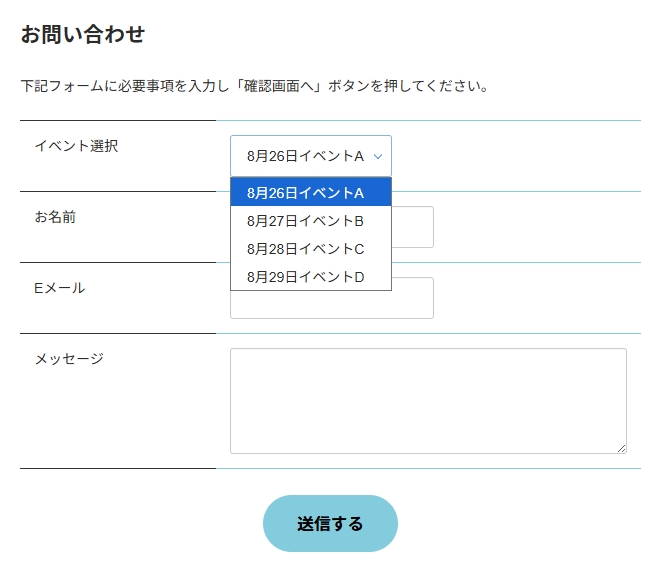The height and width of the screenshot is (578, 661).
Task: Select highlighted 8月26日イベントA option in list
Action: pyautogui.click(x=311, y=193)
